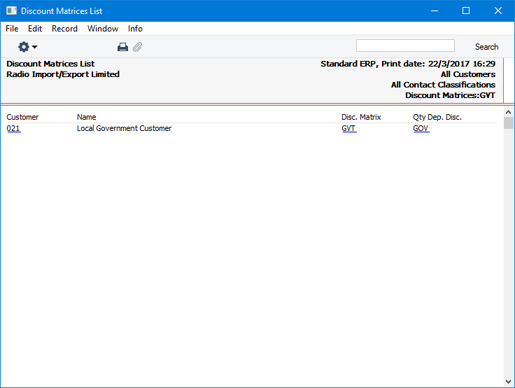
Task: Click inside the search text field
Action: (x=405, y=46)
